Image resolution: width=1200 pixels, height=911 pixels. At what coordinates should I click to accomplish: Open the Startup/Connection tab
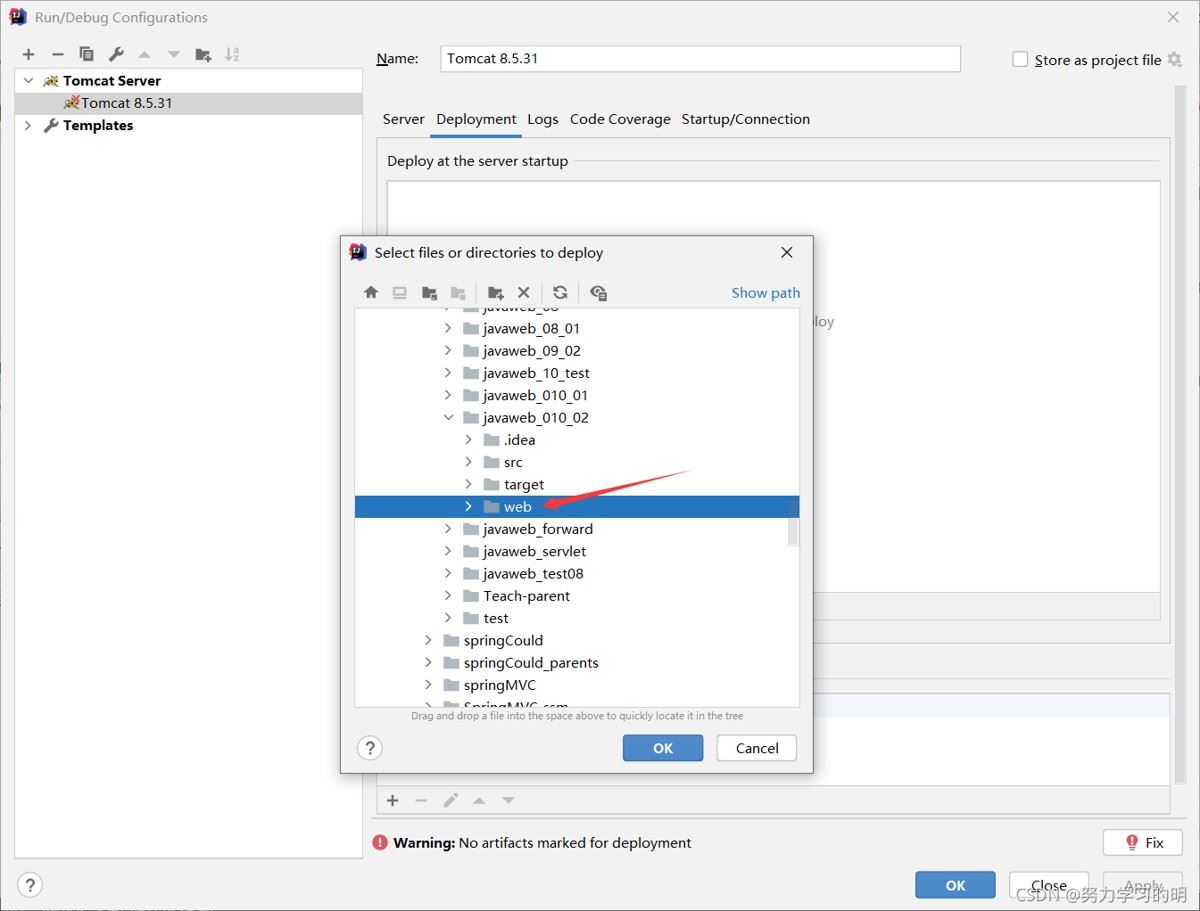(746, 119)
